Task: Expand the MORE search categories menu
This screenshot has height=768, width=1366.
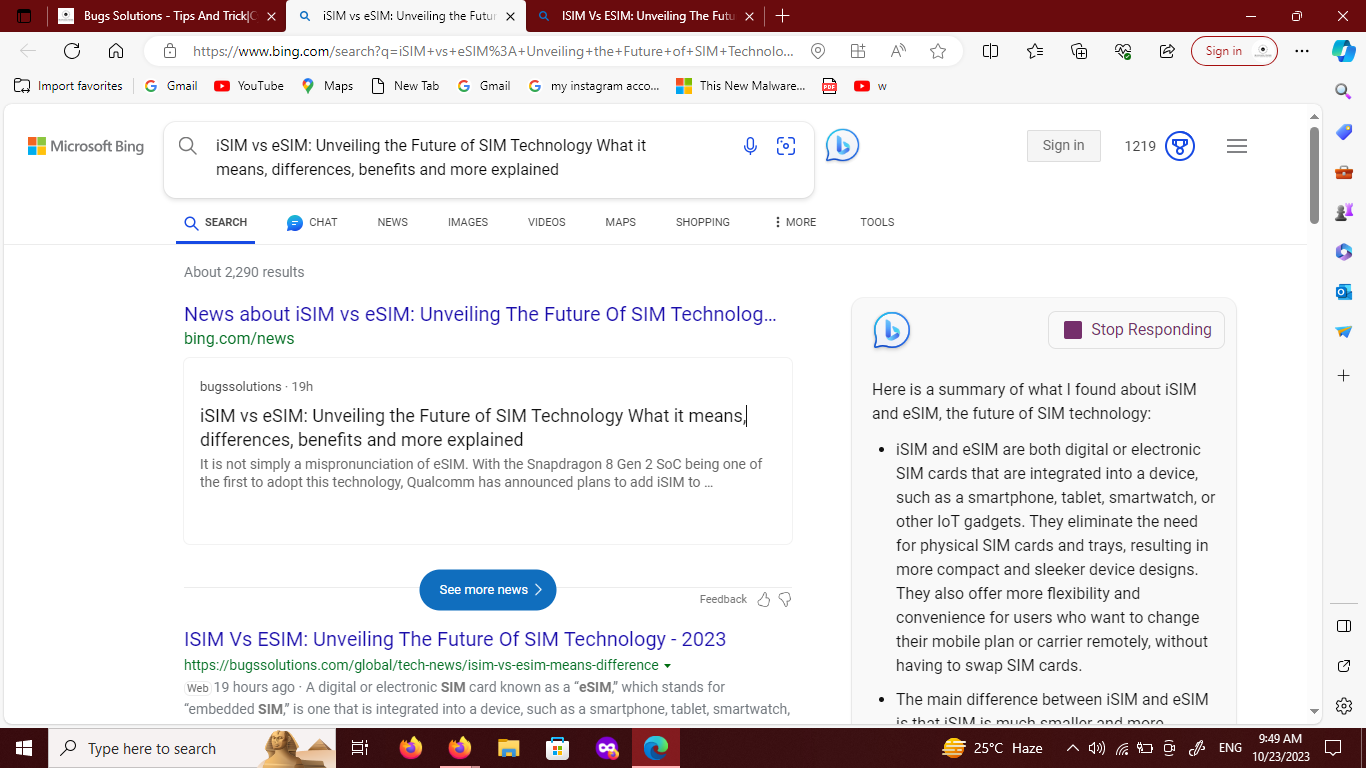Action: 795,222
